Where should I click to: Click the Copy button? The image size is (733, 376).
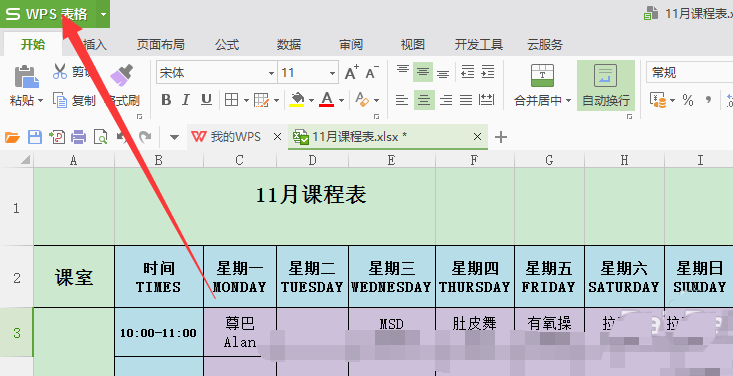pos(74,100)
